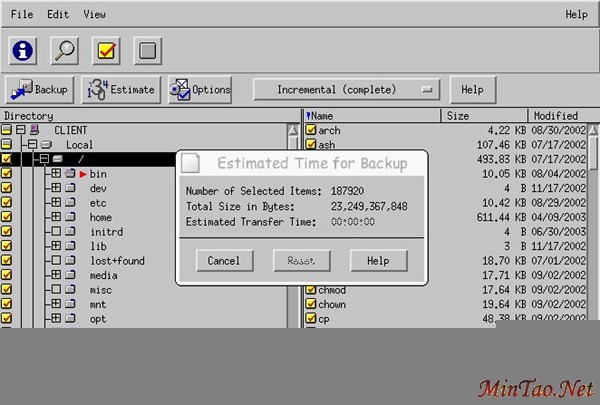Viewport: 600px width, 405px height.
Task: Select the misc directory name
Action: [x=101, y=290]
